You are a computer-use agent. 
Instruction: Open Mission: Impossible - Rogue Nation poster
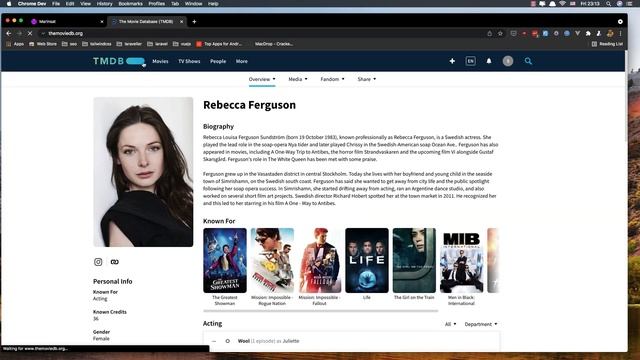[x=272, y=260]
